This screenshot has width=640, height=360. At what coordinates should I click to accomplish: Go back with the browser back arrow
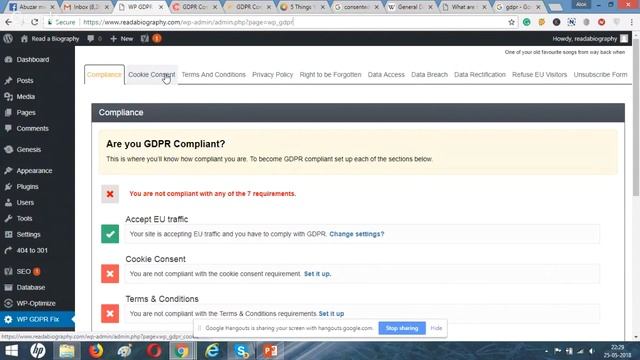click(x=9, y=22)
